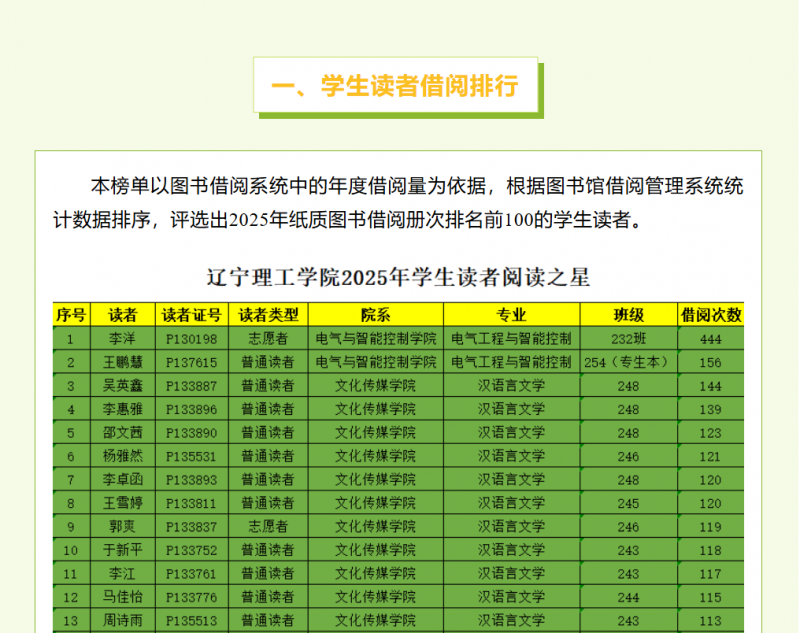
Task: Click reader ID P133896
Action: [192, 410]
